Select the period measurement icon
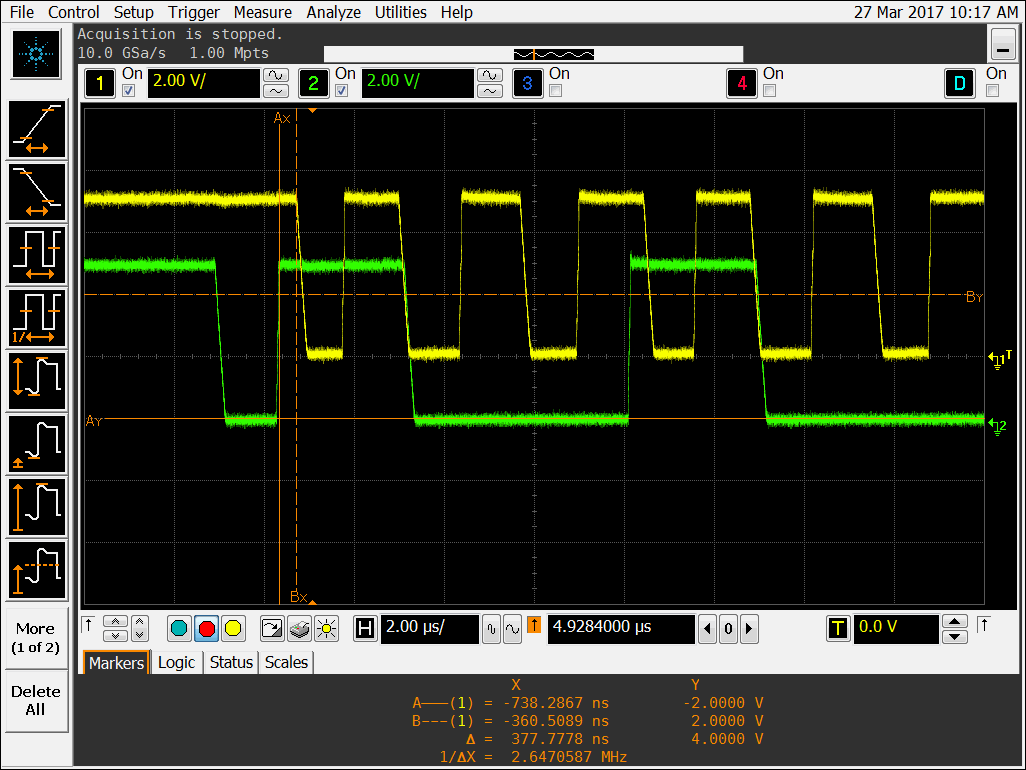Screen dimensions: 1026x770 [37, 255]
